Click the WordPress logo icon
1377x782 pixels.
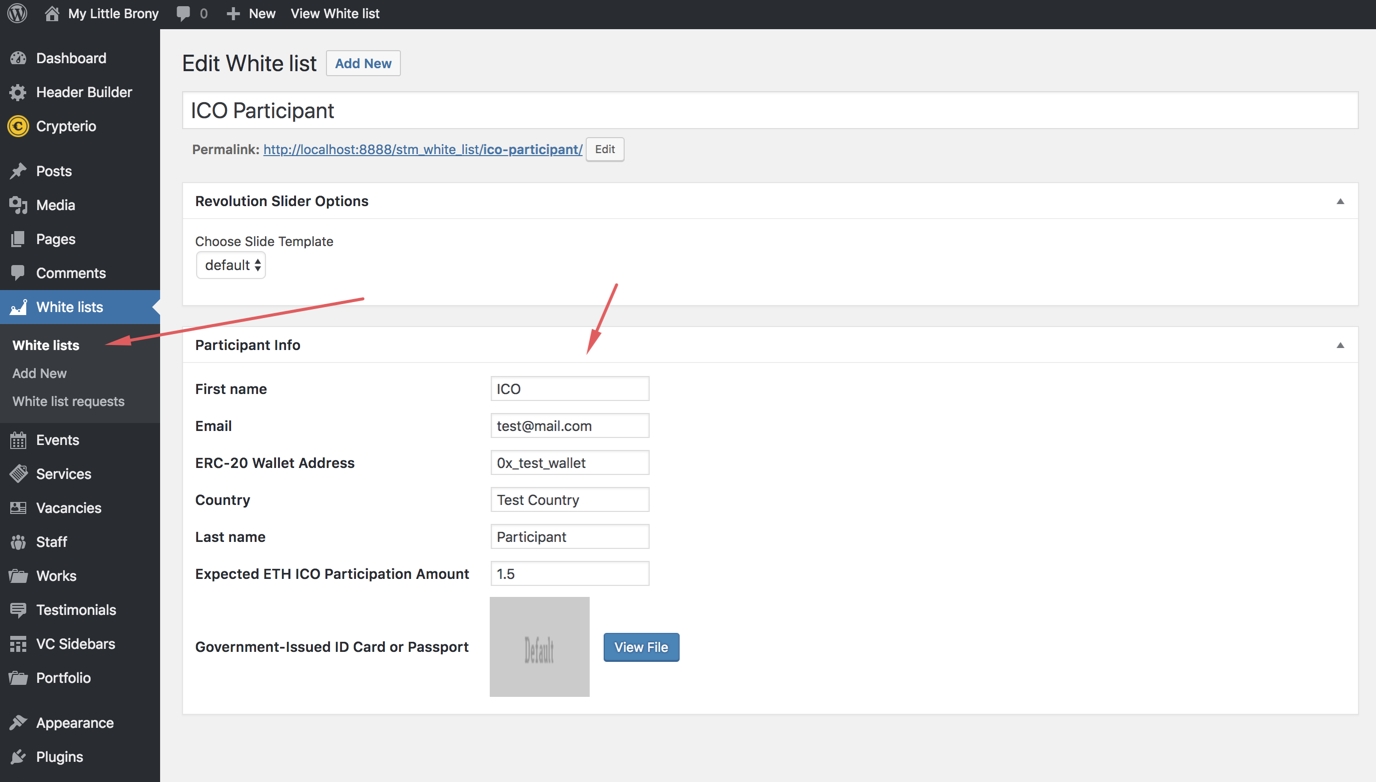coord(17,14)
